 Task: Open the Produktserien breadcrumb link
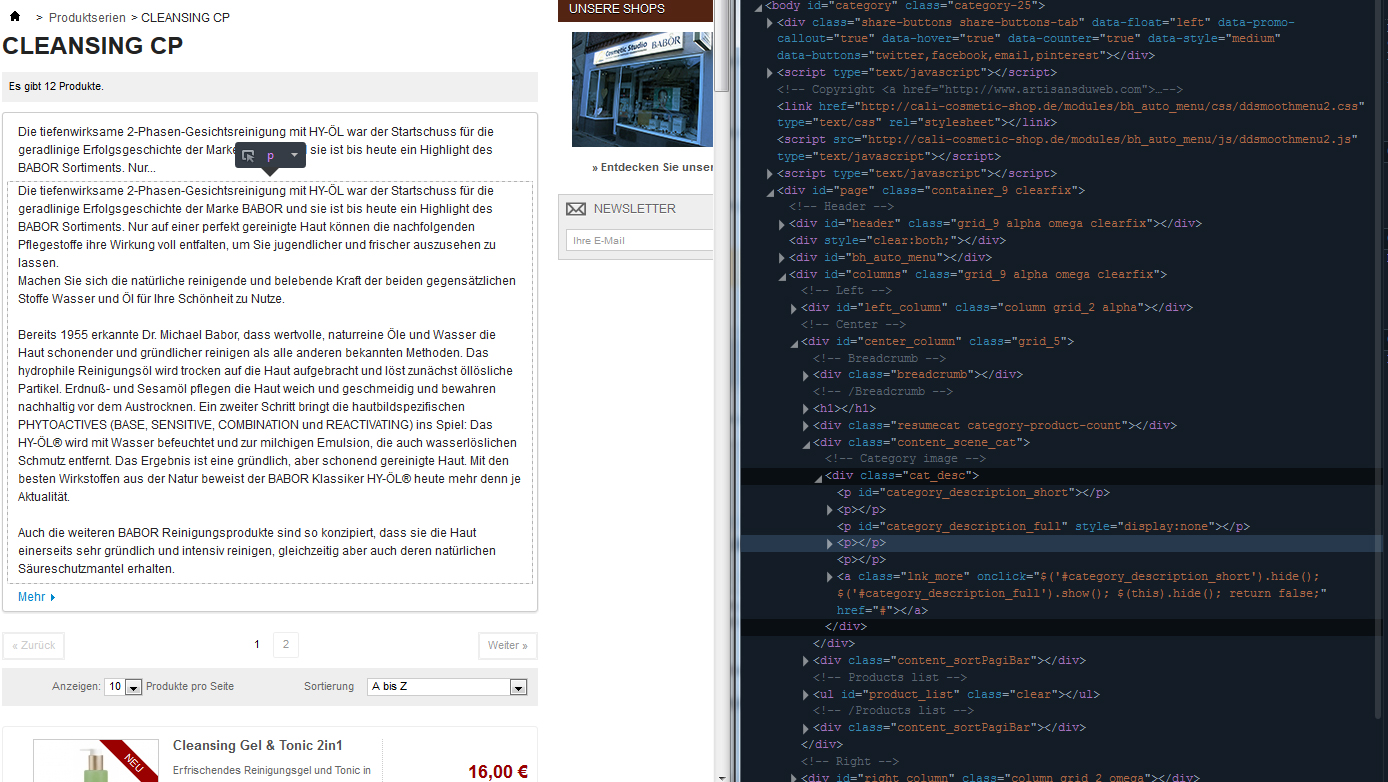[x=86, y=18]
